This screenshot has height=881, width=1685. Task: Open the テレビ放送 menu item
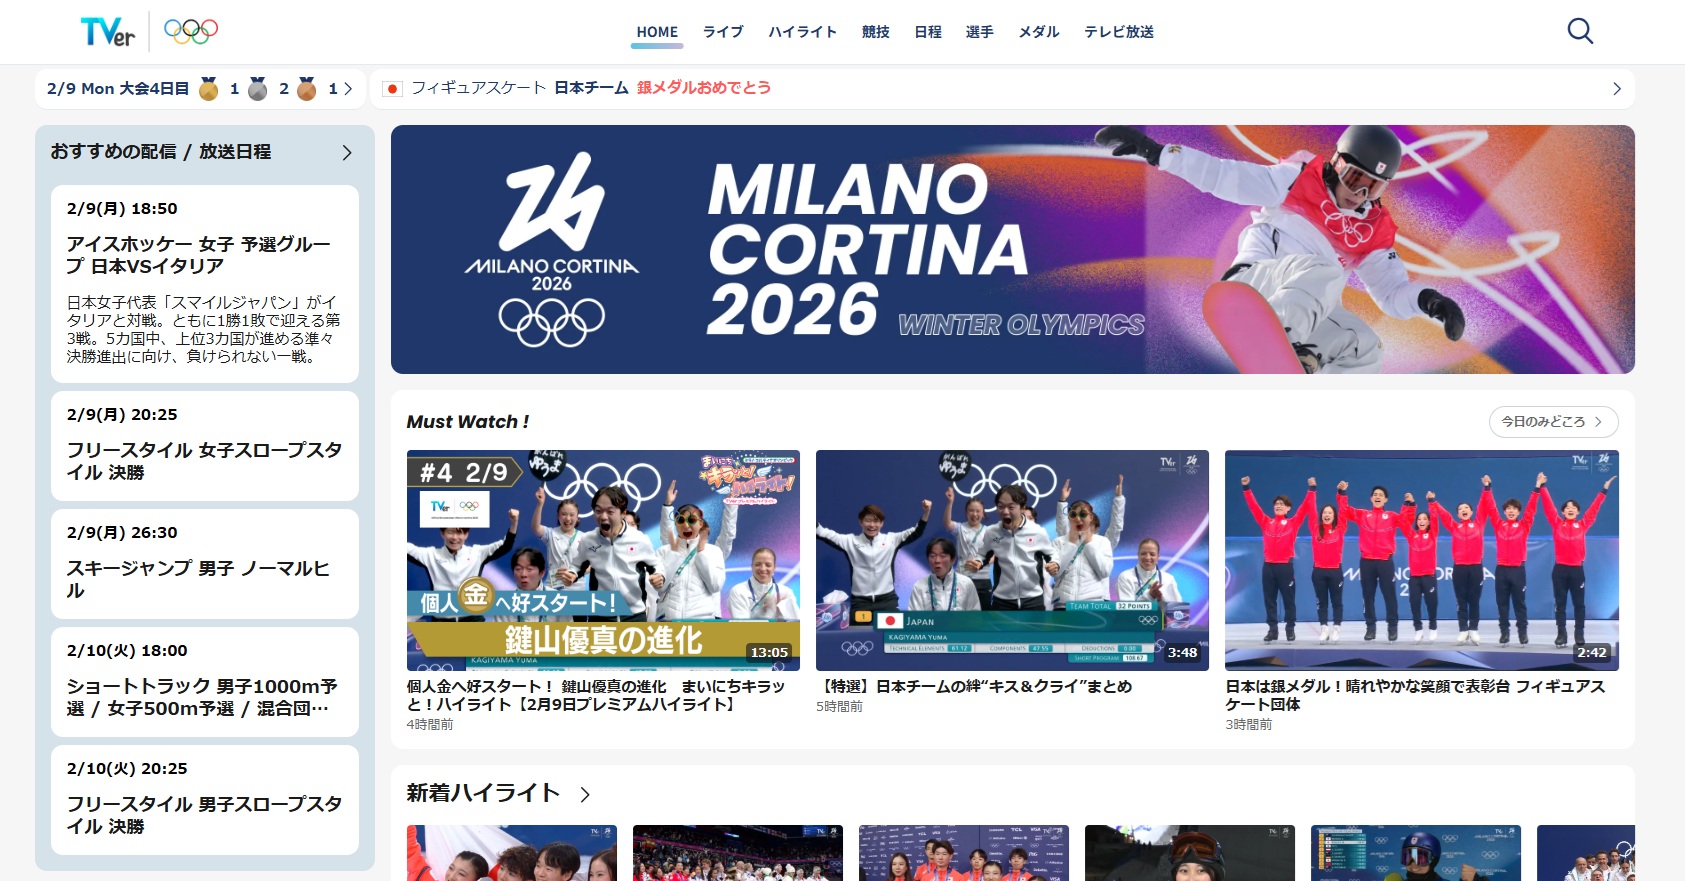[x=1119, y=32]
